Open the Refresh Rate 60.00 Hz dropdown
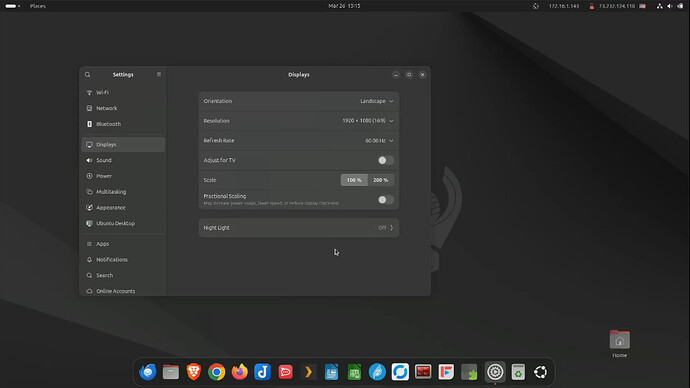This screenshot has height=388, width=690. (379, 141)
